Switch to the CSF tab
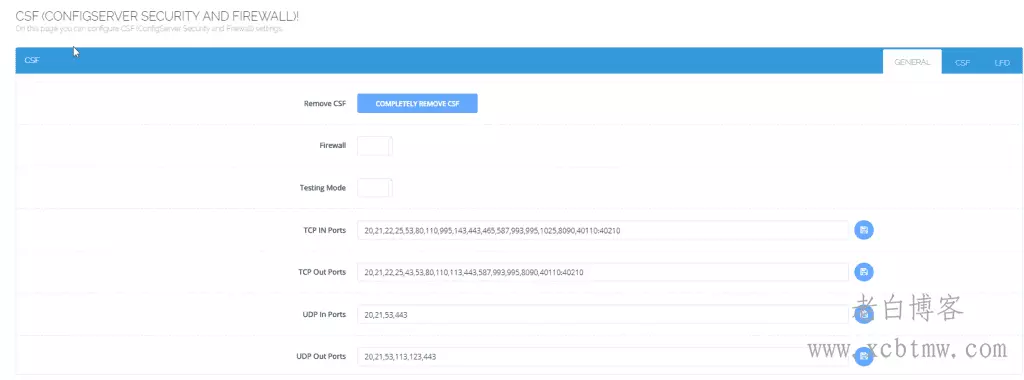 (x=962, y=63)
